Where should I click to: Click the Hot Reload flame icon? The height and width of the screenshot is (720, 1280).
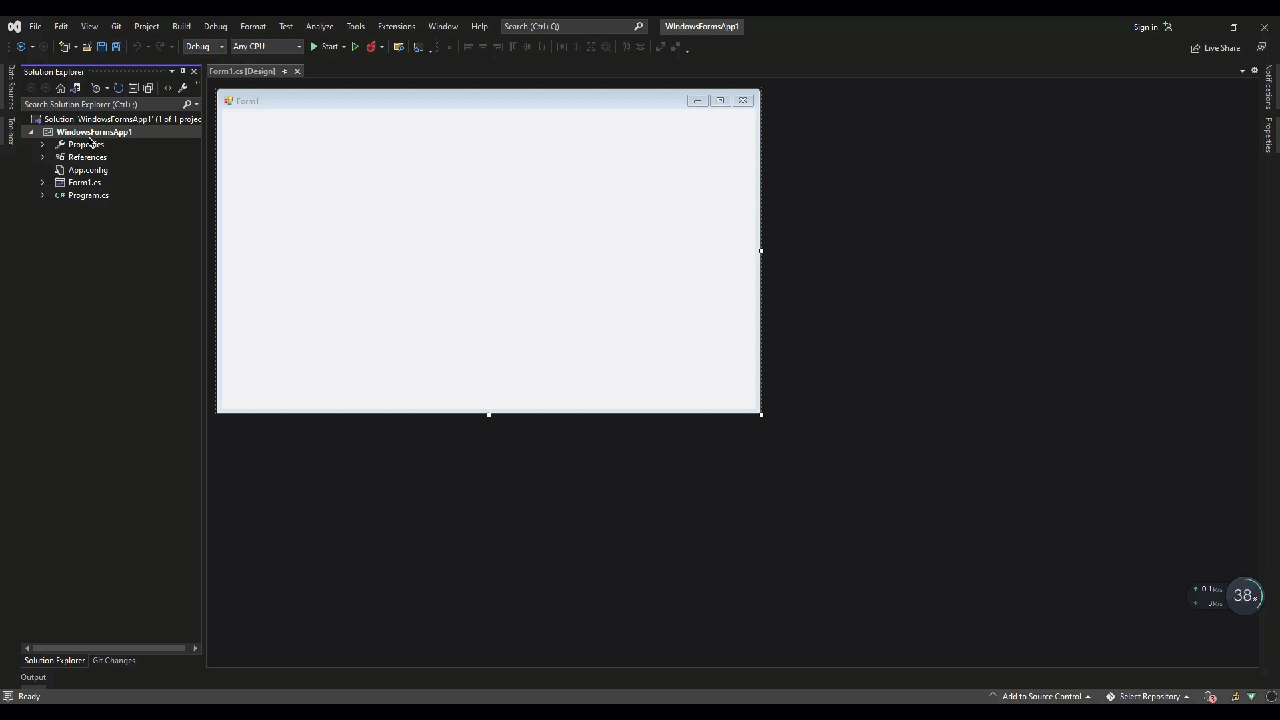point(371,47)
